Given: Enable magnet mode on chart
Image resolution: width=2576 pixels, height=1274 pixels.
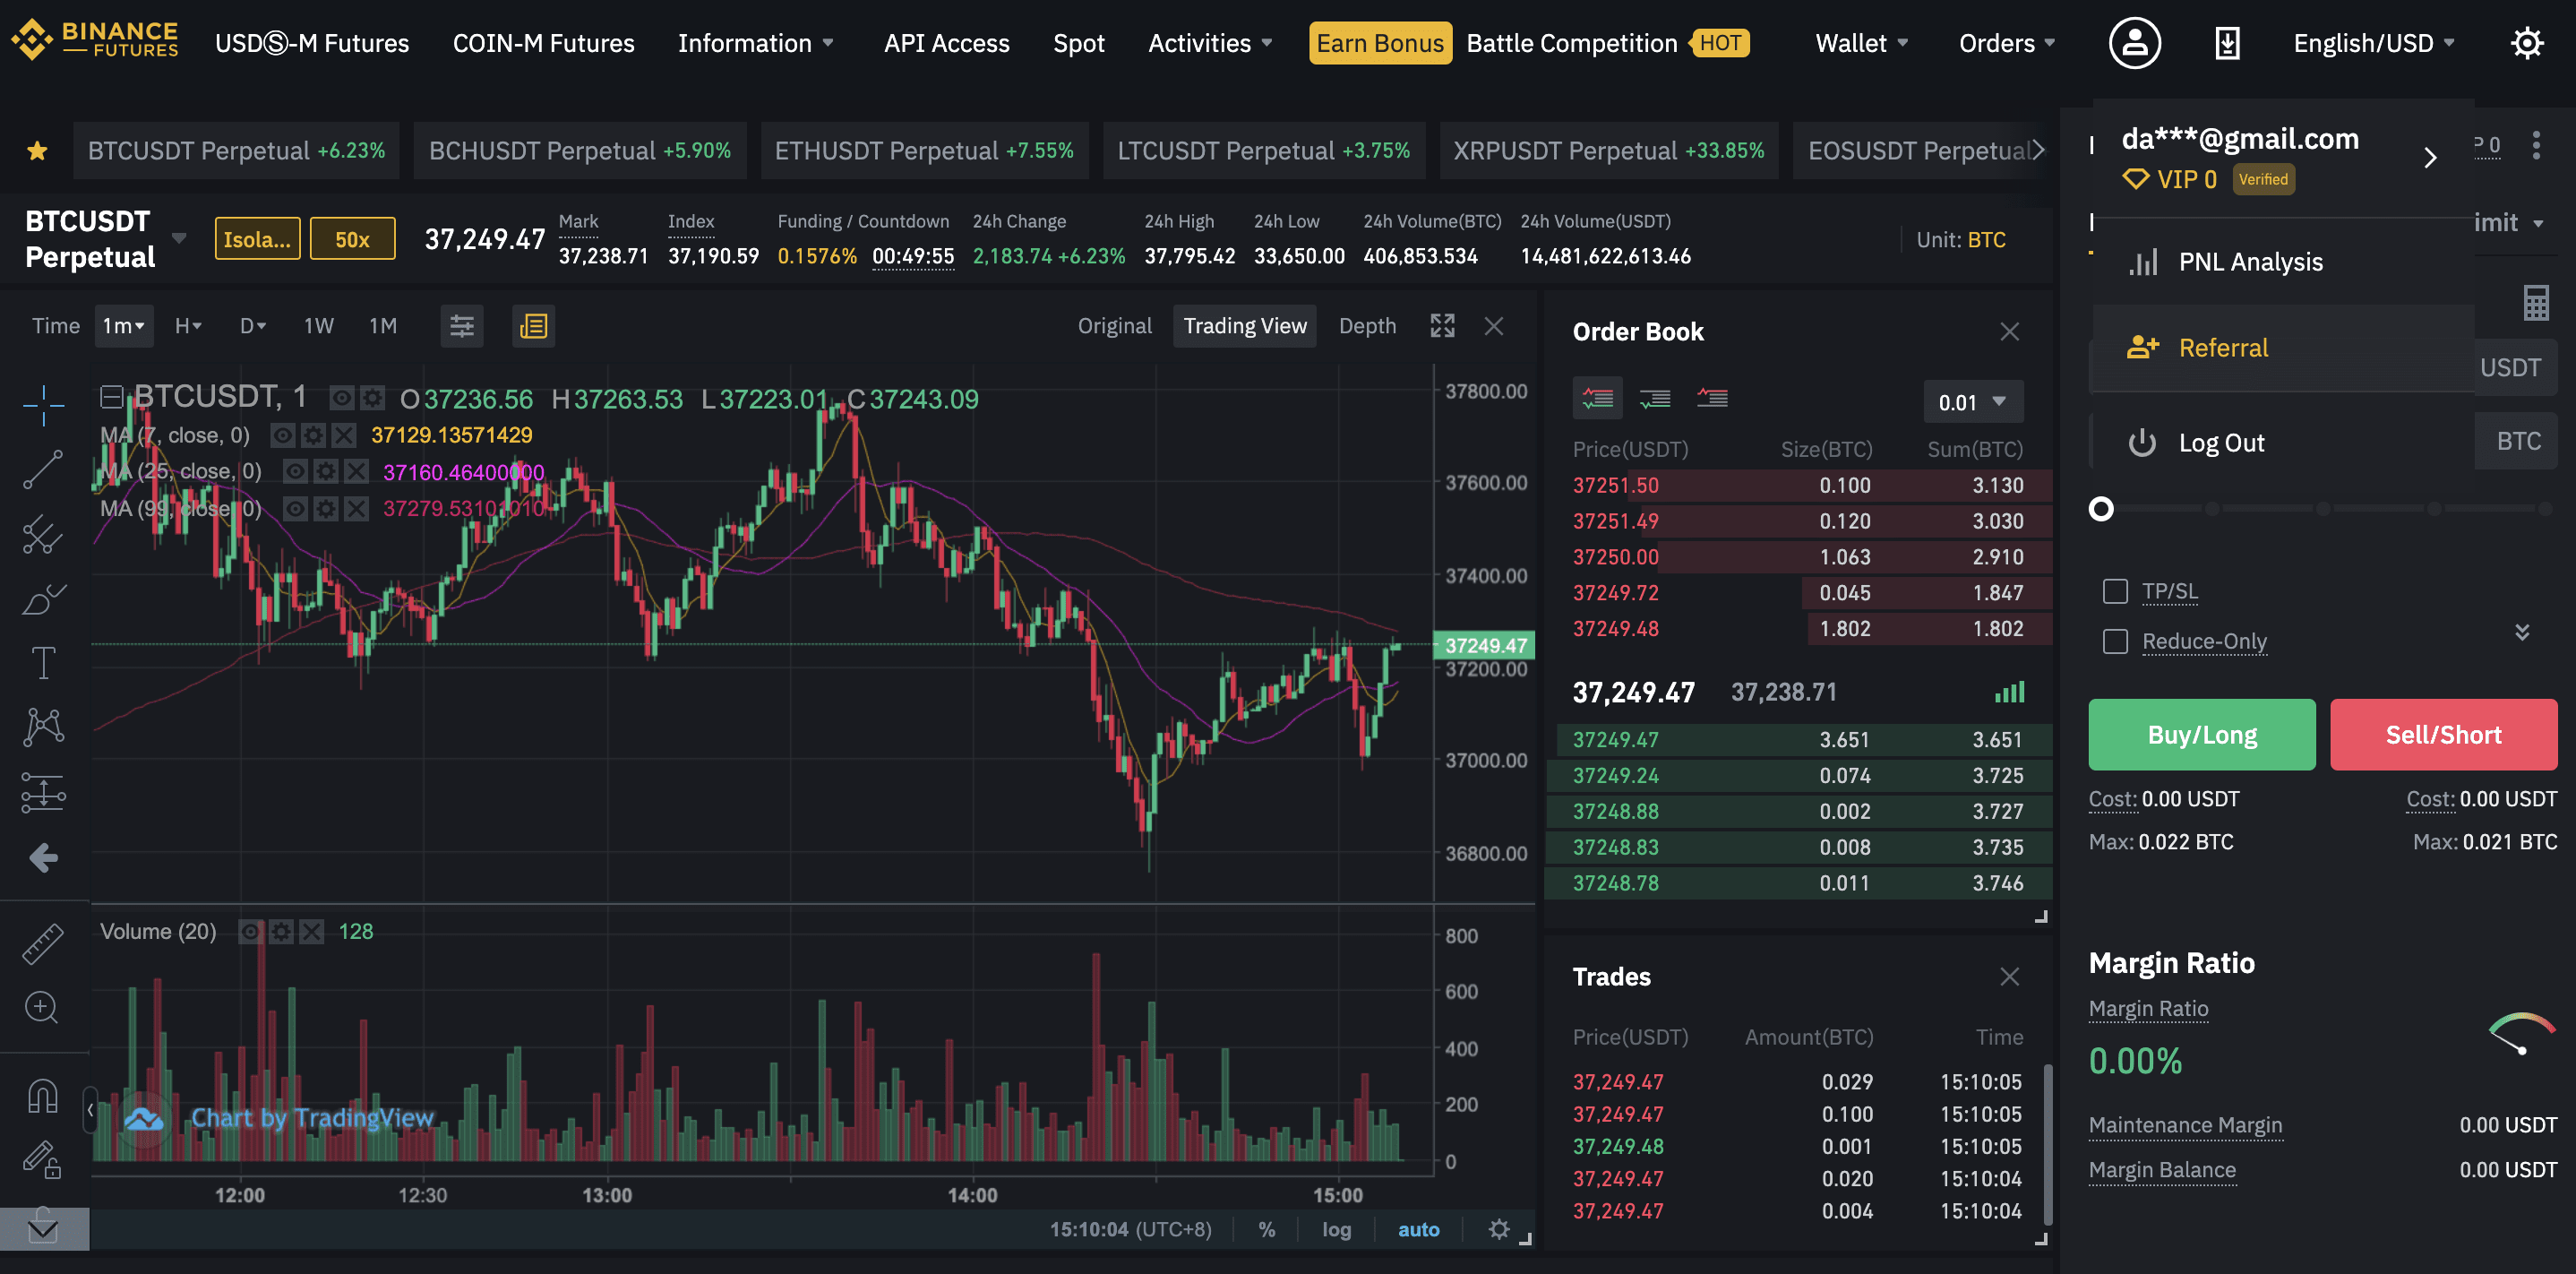Looking at the screenshot, I should click(42, 1096).
